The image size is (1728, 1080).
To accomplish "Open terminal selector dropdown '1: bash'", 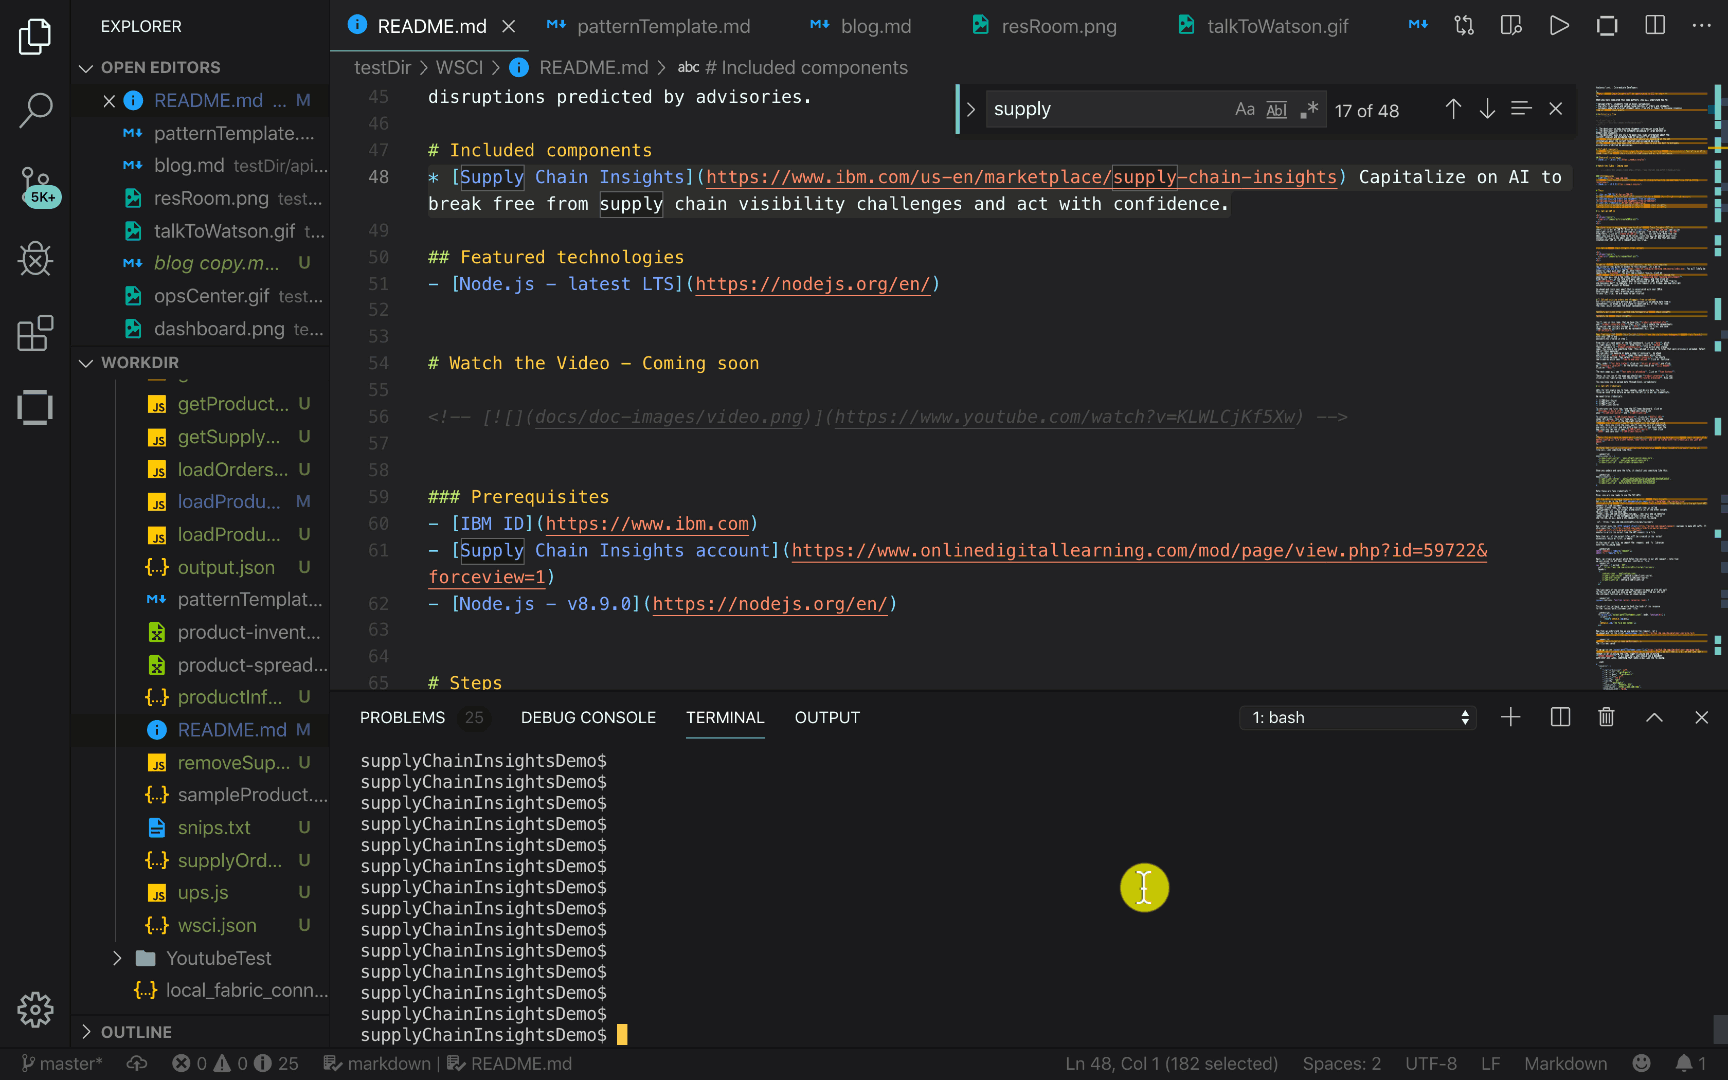I will (x=1358, y=717).
